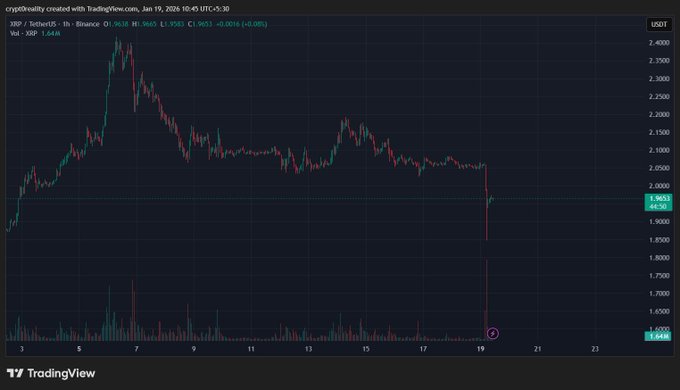Click the 2.3000 price axis label
The height and width of the screenshot is (390, 680).
(659, 79)
